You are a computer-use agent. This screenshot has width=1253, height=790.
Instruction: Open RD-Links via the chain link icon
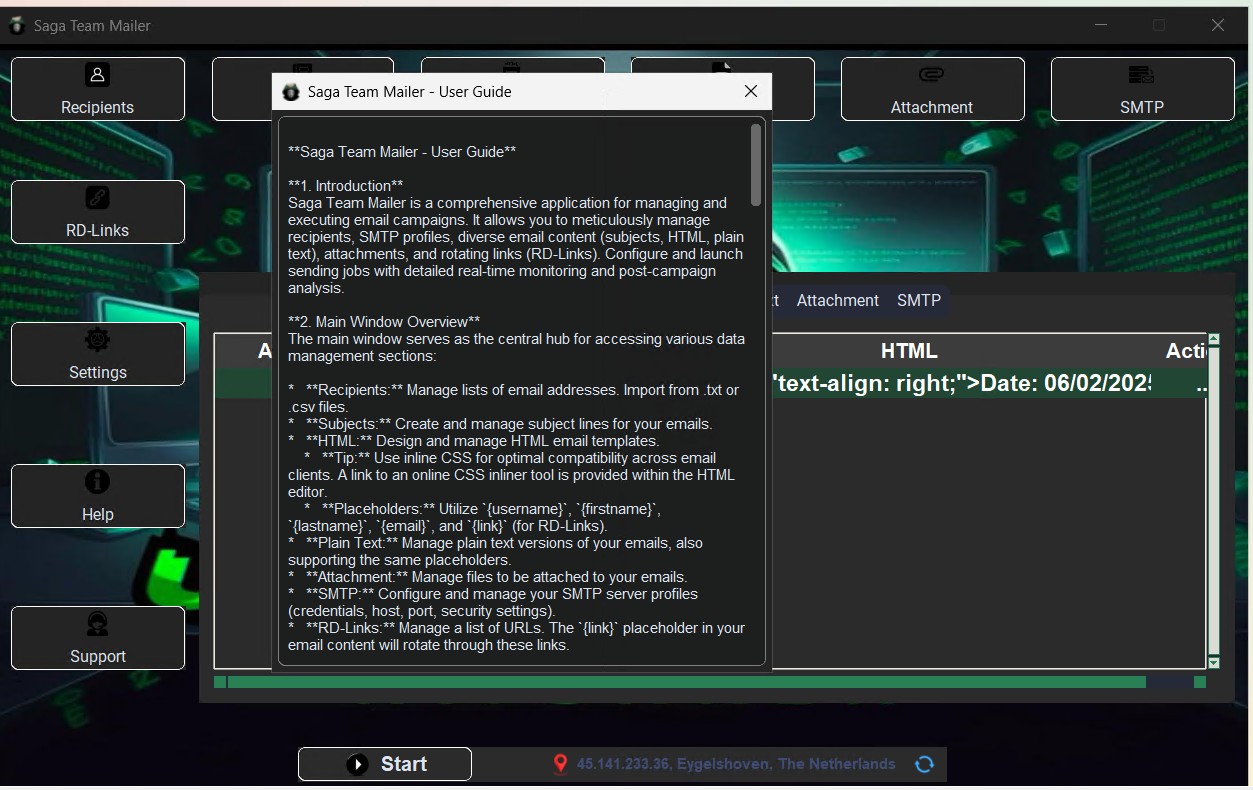(x=97, y=197)
